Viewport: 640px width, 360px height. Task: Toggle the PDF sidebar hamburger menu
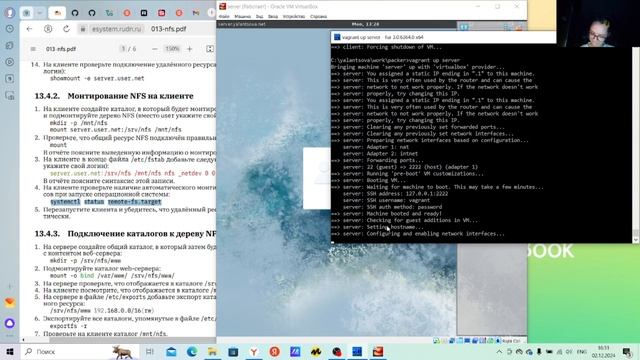tap(33, 49)
